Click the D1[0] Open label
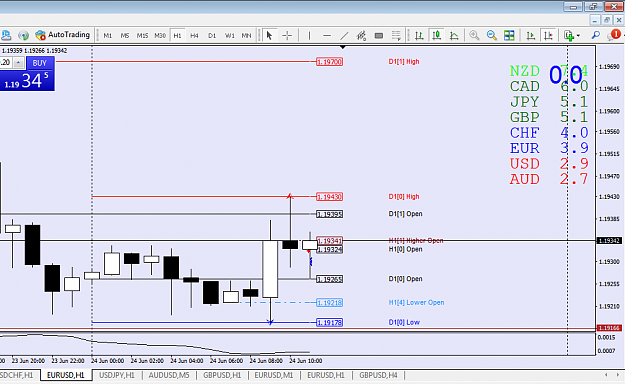This screenshot has width=625, height=384. pyautogui.click(x=405, y=279)
